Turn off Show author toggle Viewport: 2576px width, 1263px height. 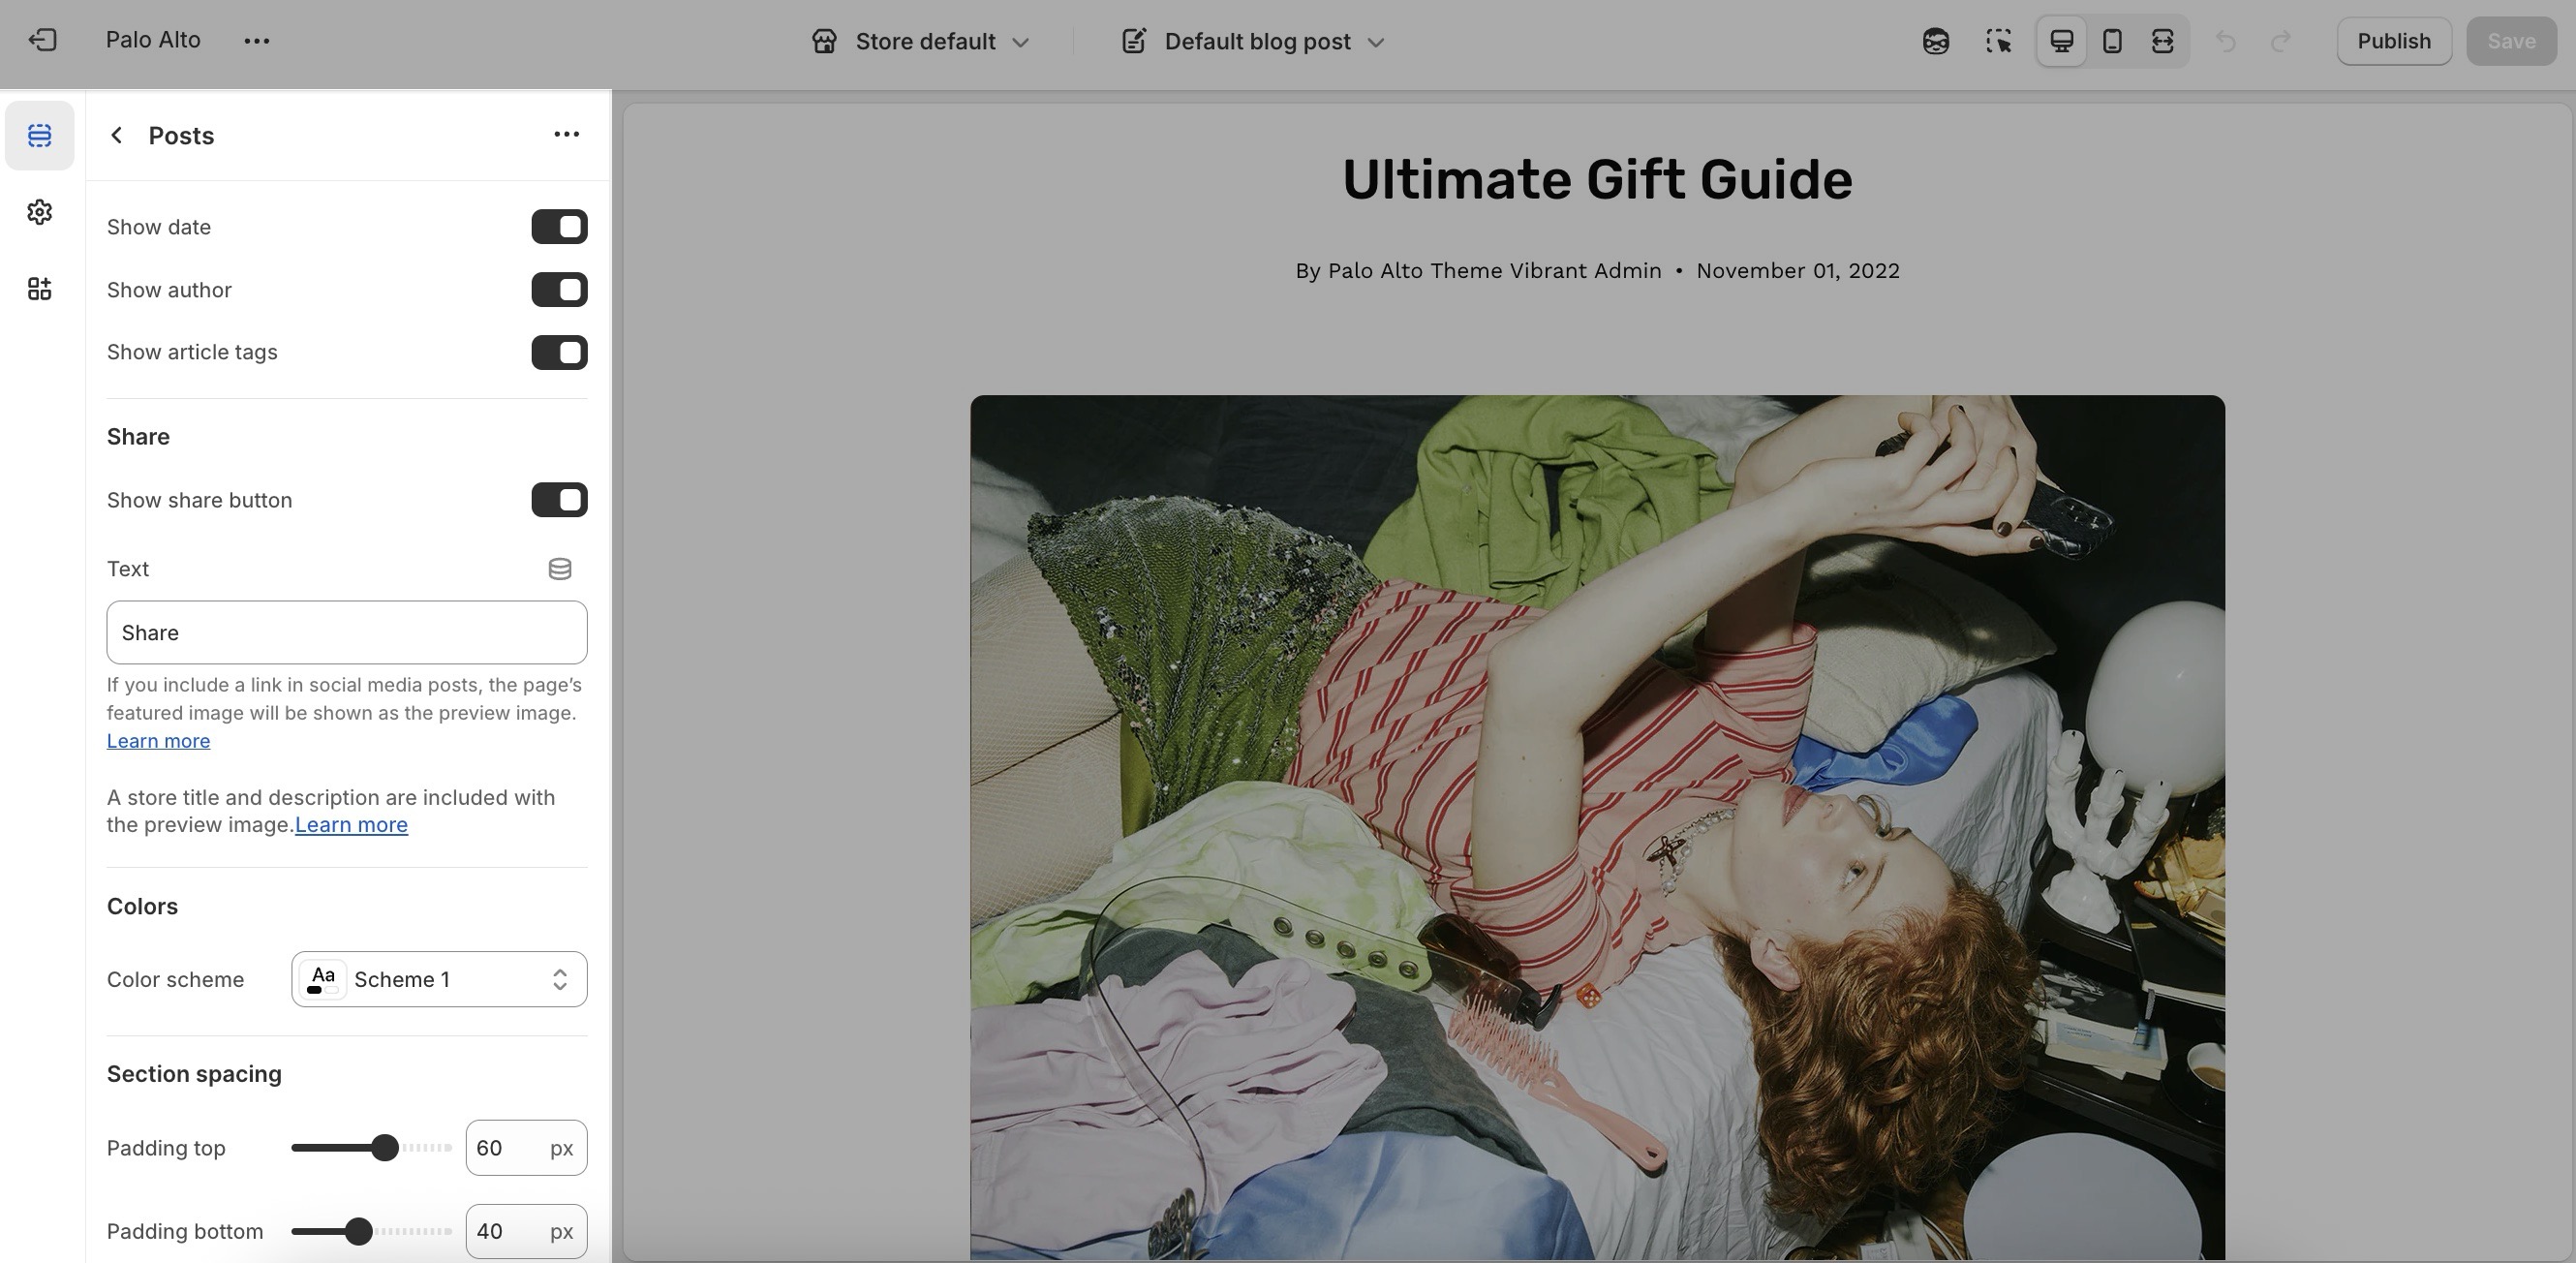pyautogui.click(x=559, y=290)
